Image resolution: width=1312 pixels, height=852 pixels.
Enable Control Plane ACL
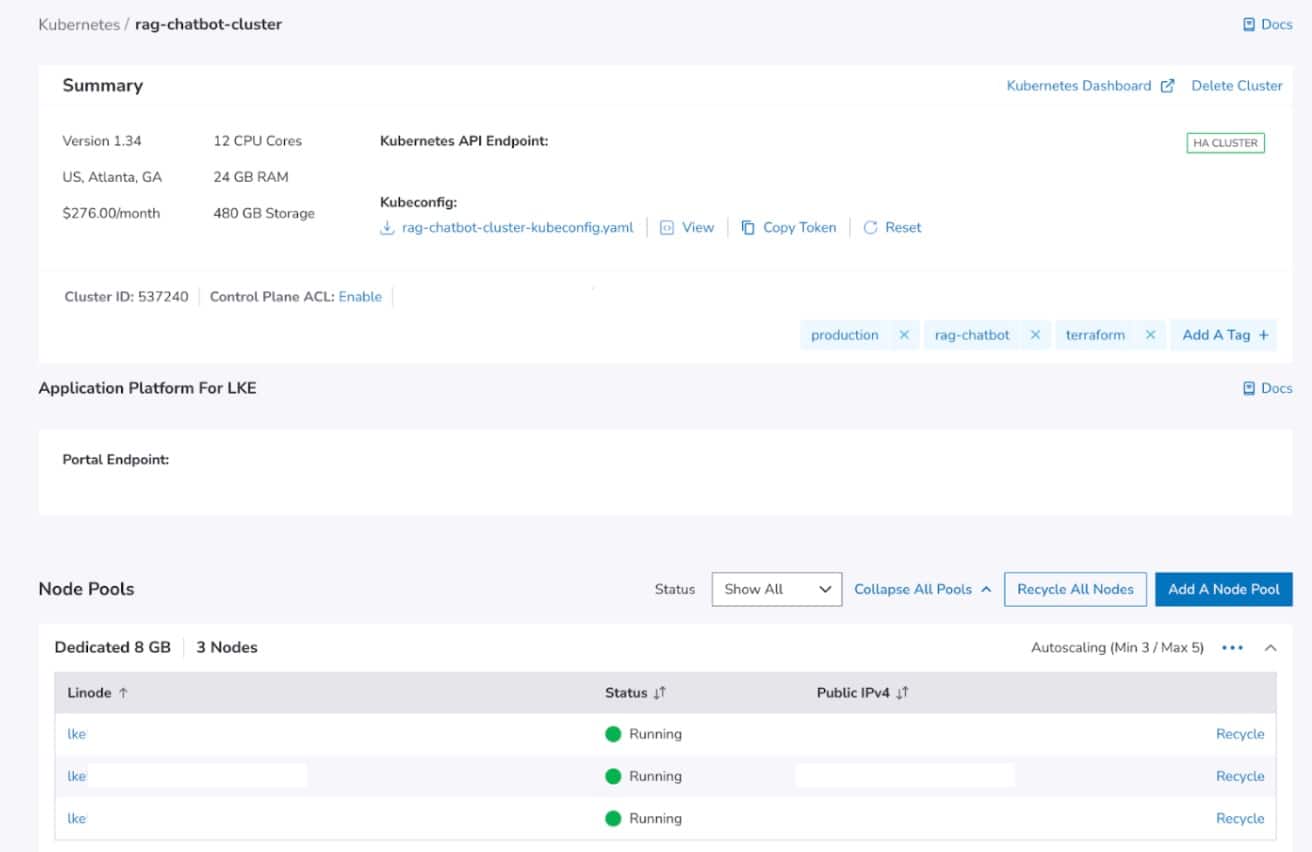tap(360, 297)
